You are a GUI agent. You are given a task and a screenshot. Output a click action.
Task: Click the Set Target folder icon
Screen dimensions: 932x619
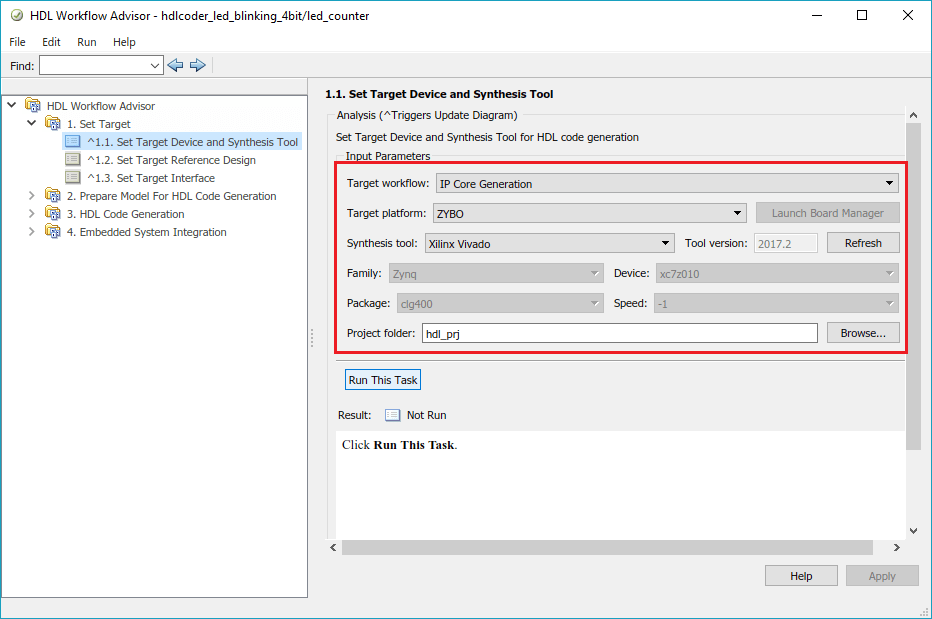click(53, 124)
